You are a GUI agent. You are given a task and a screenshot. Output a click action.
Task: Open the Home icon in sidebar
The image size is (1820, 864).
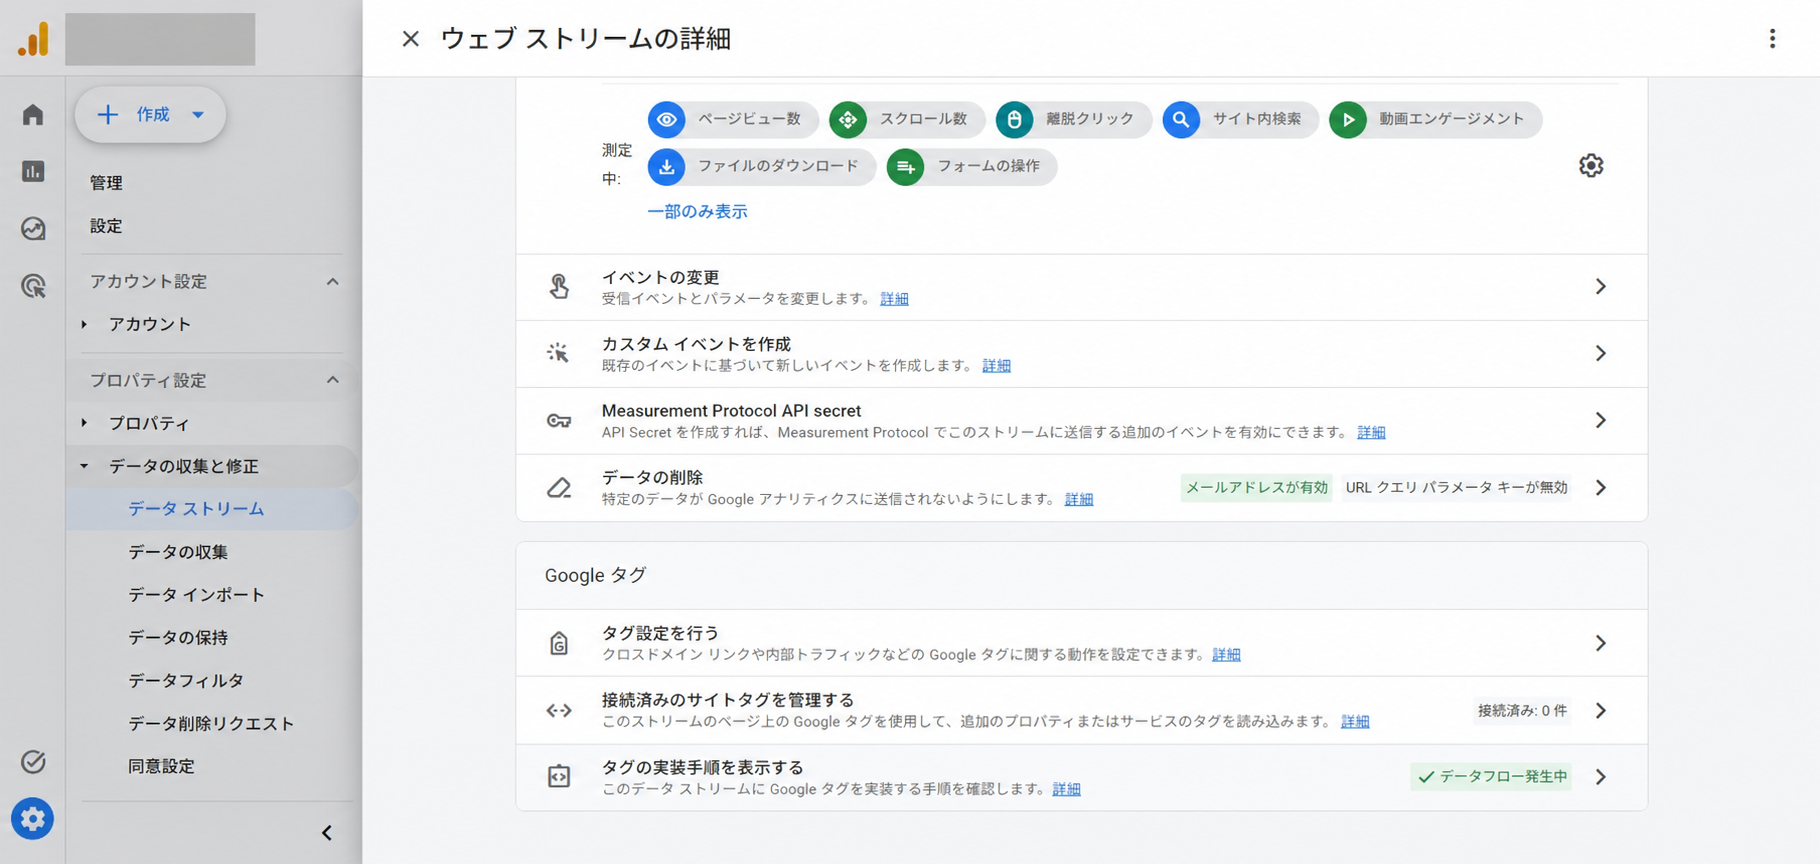33,115
